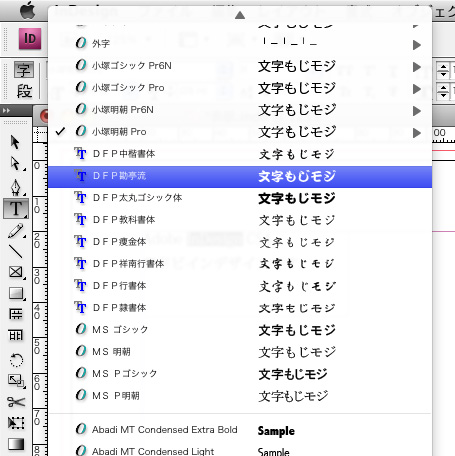Choose font ＭＳ ゴシック
This screenshot has width=455, height=456.
240,330
